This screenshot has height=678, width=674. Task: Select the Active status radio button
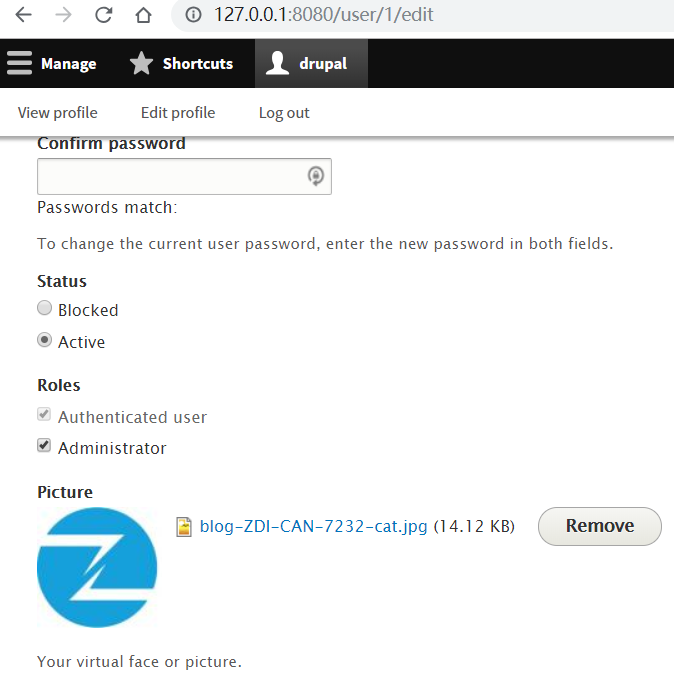[44, 340]
